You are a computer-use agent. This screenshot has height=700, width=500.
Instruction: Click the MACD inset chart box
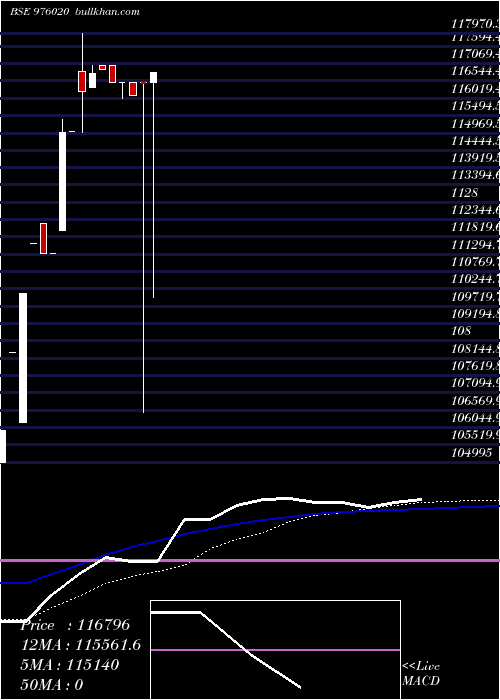click(275, 650)
